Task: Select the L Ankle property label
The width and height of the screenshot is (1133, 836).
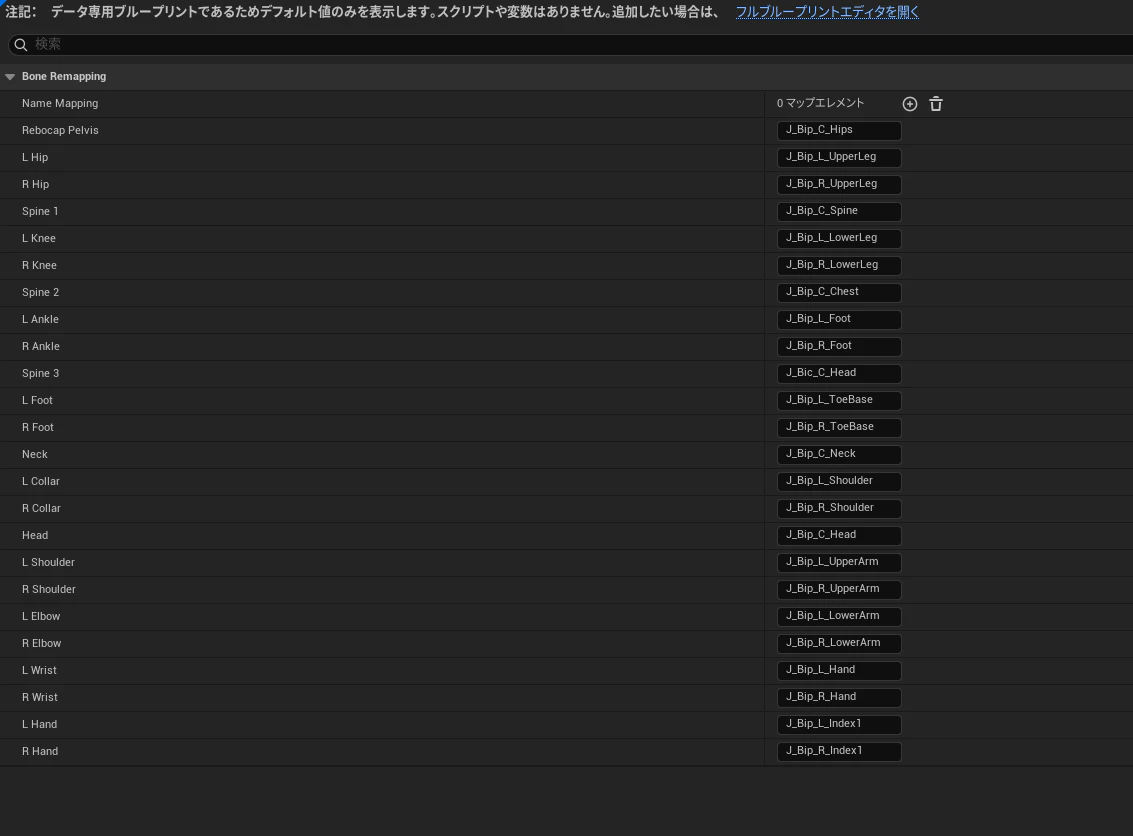Action: click(40, 319)
